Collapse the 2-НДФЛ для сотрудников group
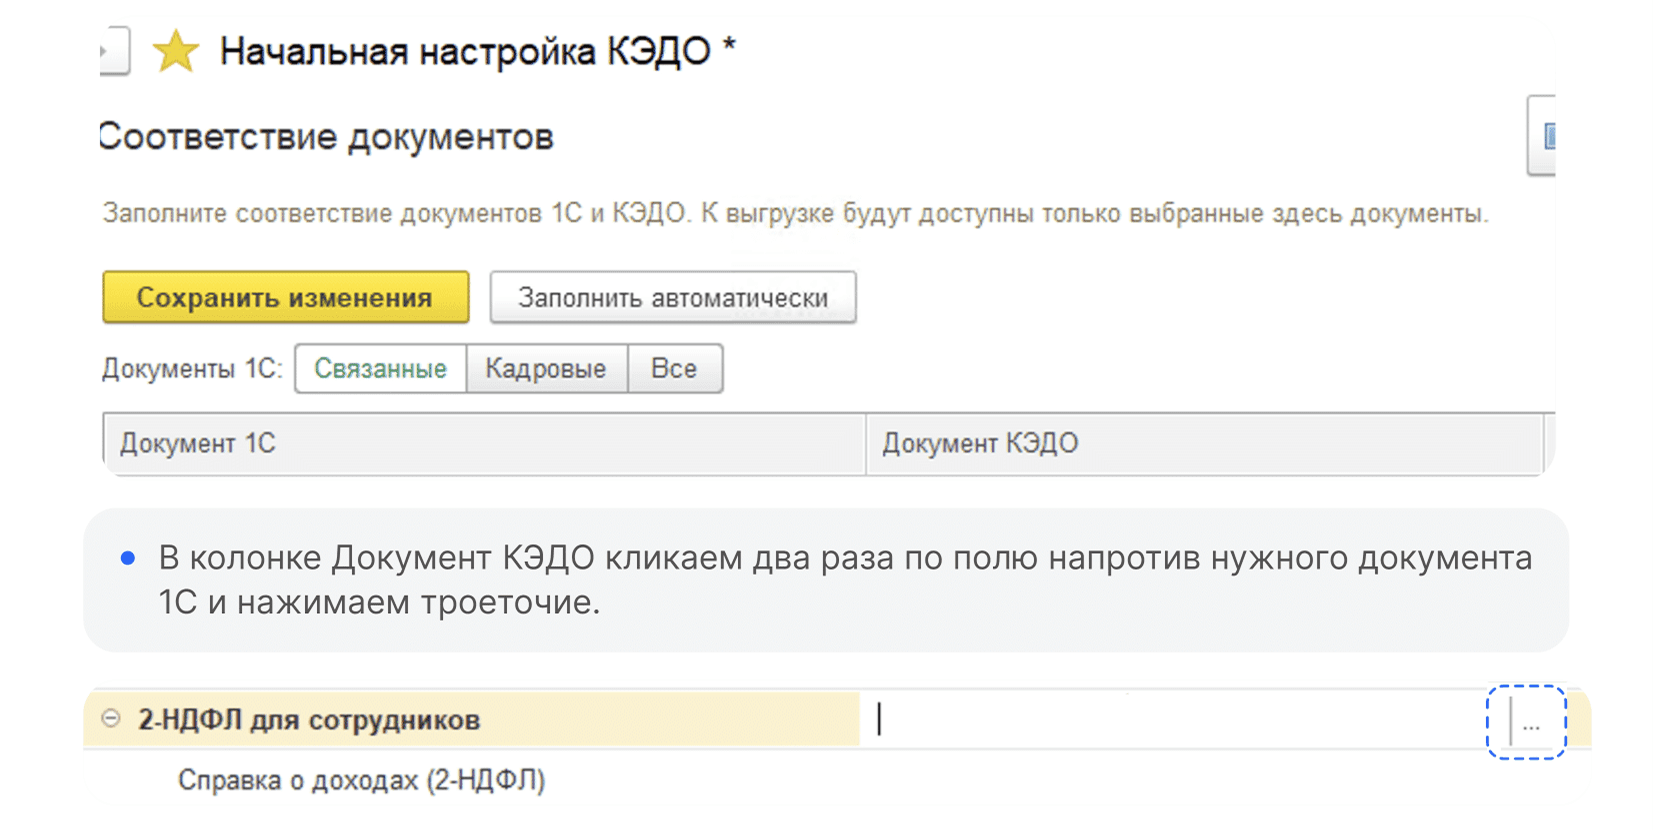Viewport: 1653px width, 830px height. (111, 718)
